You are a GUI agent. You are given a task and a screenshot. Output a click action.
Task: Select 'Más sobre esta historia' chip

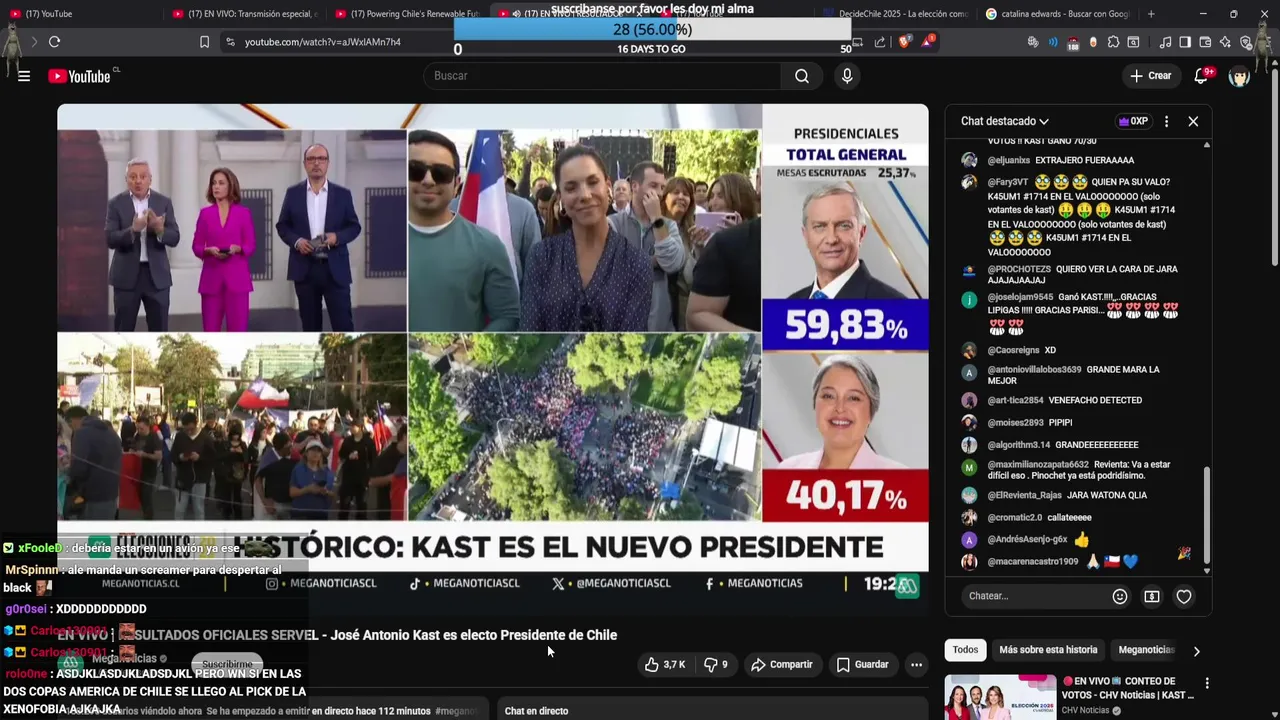click(1048, 650)
